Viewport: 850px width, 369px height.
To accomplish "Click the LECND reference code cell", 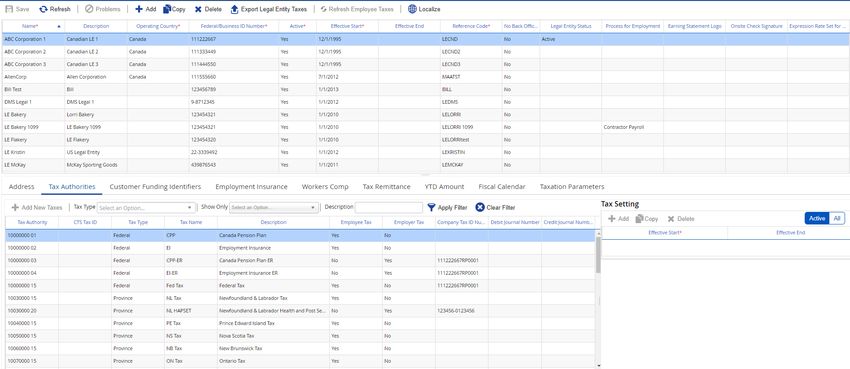I will [471, 40].
